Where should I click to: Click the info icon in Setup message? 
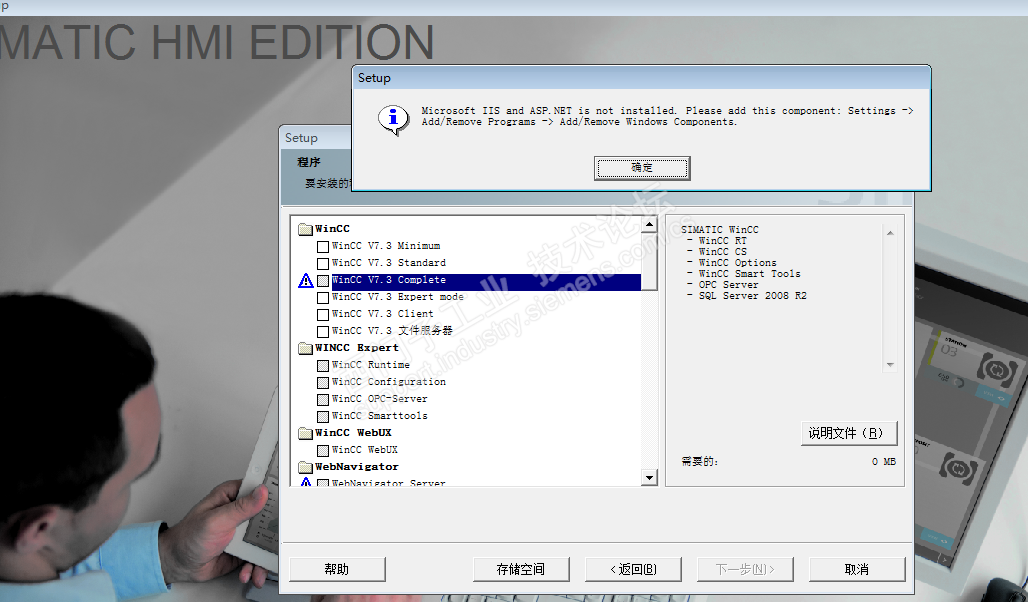(x=393, y=119)
